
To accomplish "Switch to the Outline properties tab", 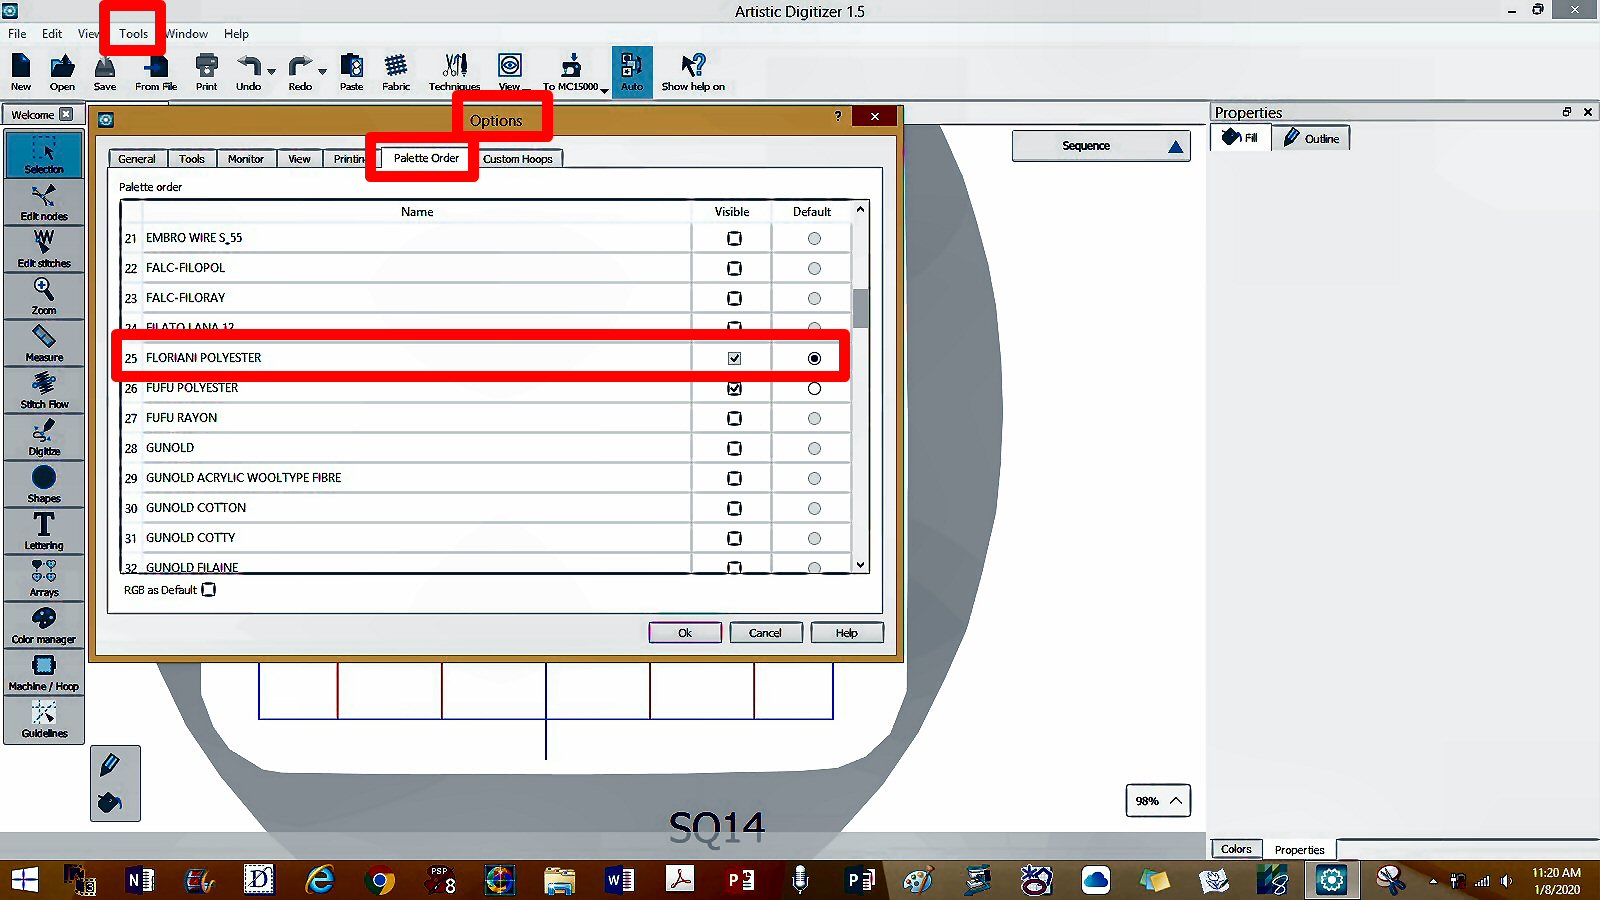I will (1311, 138).
